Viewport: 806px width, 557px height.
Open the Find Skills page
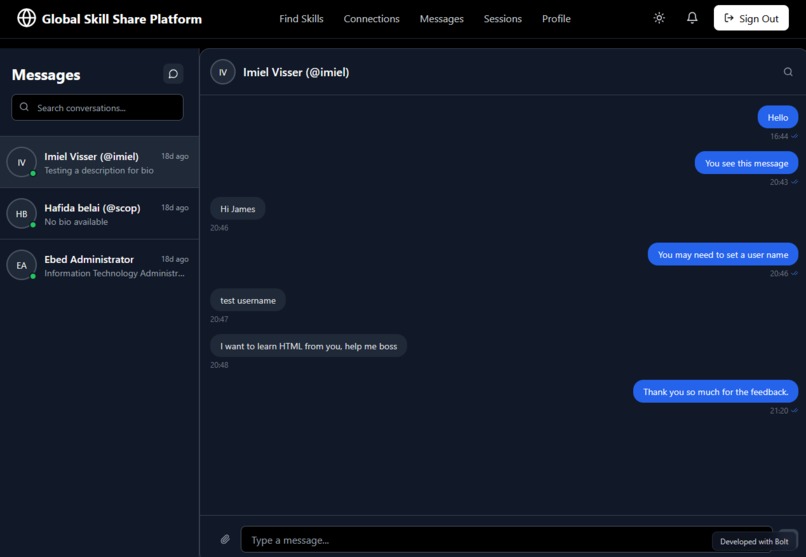pyautogui.click(x=301, y=18)
